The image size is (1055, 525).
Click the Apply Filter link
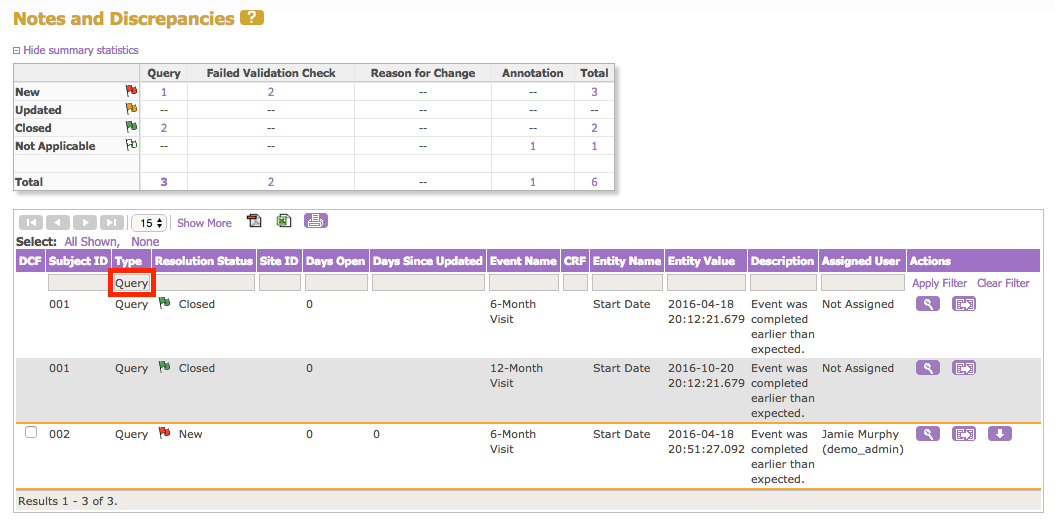click(x=939, y=283)
